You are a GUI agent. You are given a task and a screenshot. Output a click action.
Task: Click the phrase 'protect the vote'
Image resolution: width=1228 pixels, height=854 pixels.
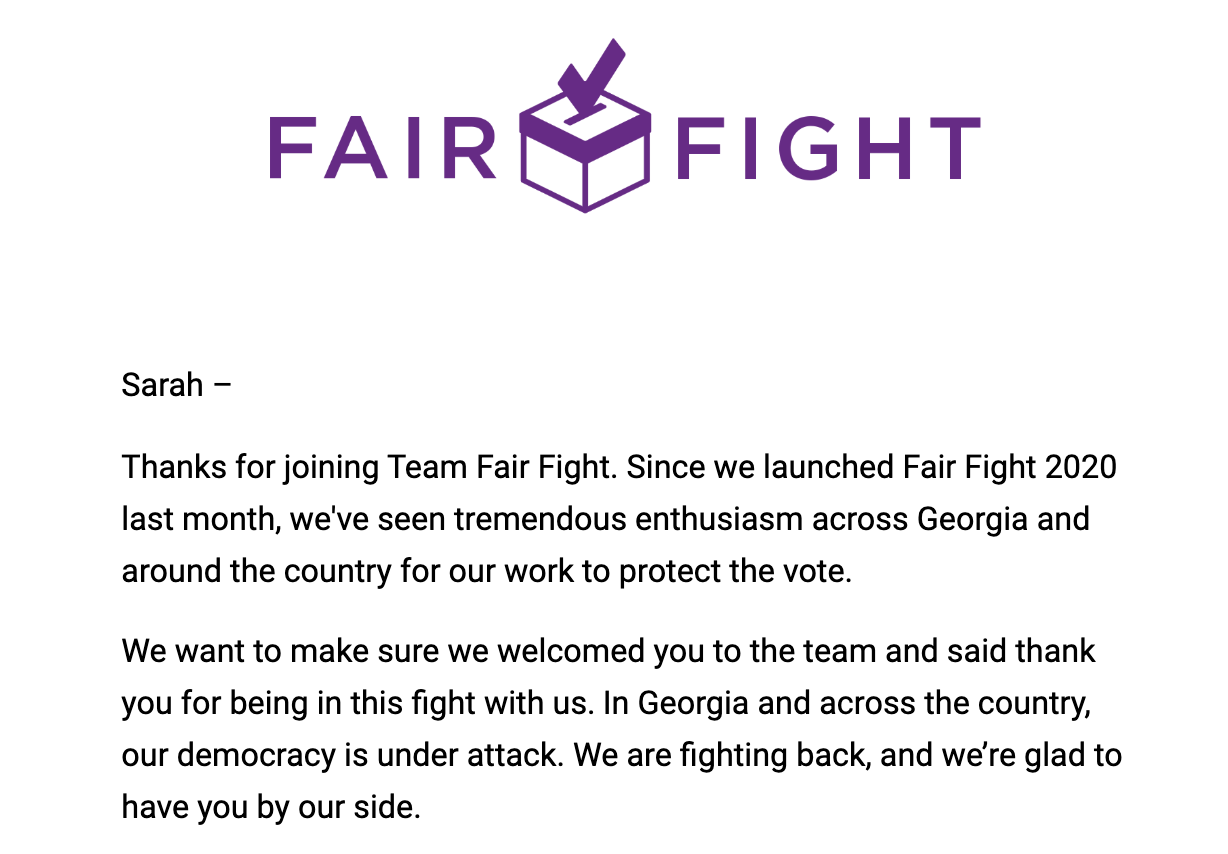(x=734, y=573)
